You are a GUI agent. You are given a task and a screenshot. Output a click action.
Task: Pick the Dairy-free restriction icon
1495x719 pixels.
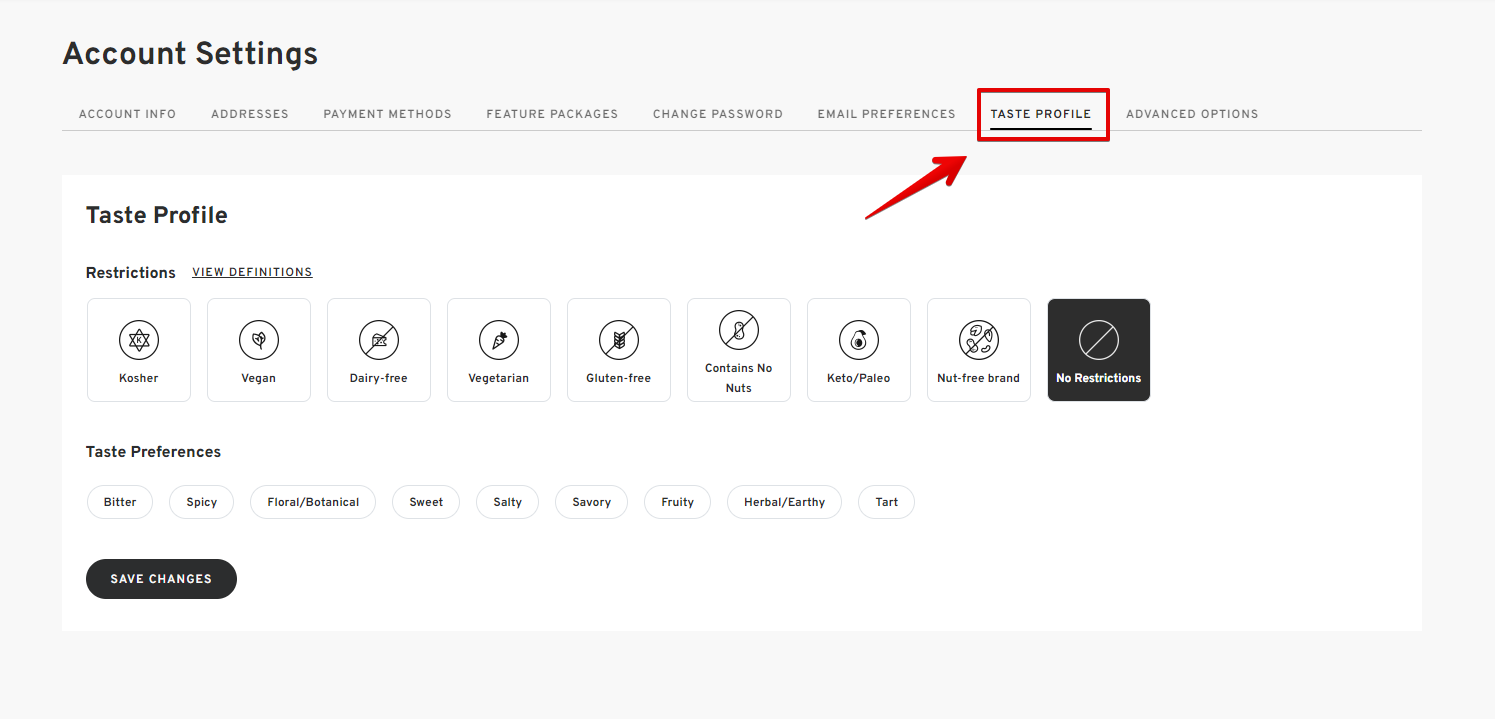379,341
